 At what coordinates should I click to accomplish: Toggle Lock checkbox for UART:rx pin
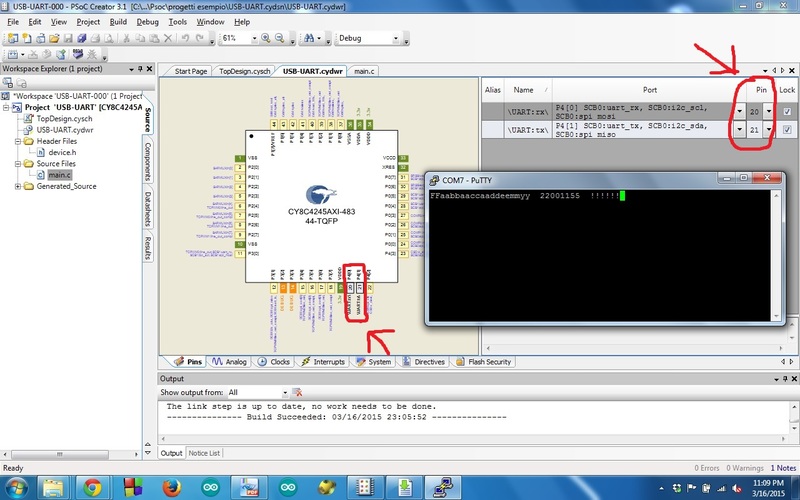tap(787, 111)
